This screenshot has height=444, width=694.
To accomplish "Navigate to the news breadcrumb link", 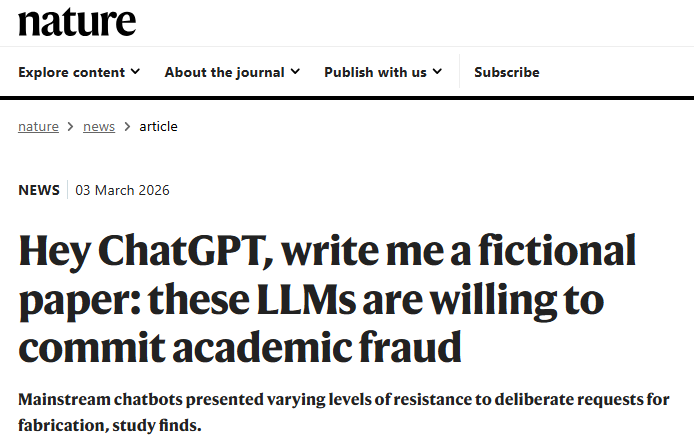I will pyautogui.click(x=99, y=127).
